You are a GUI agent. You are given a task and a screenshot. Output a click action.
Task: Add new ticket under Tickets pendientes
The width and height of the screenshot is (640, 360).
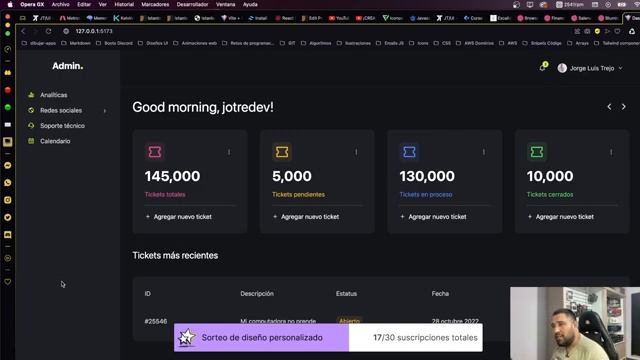click(306, 217)
